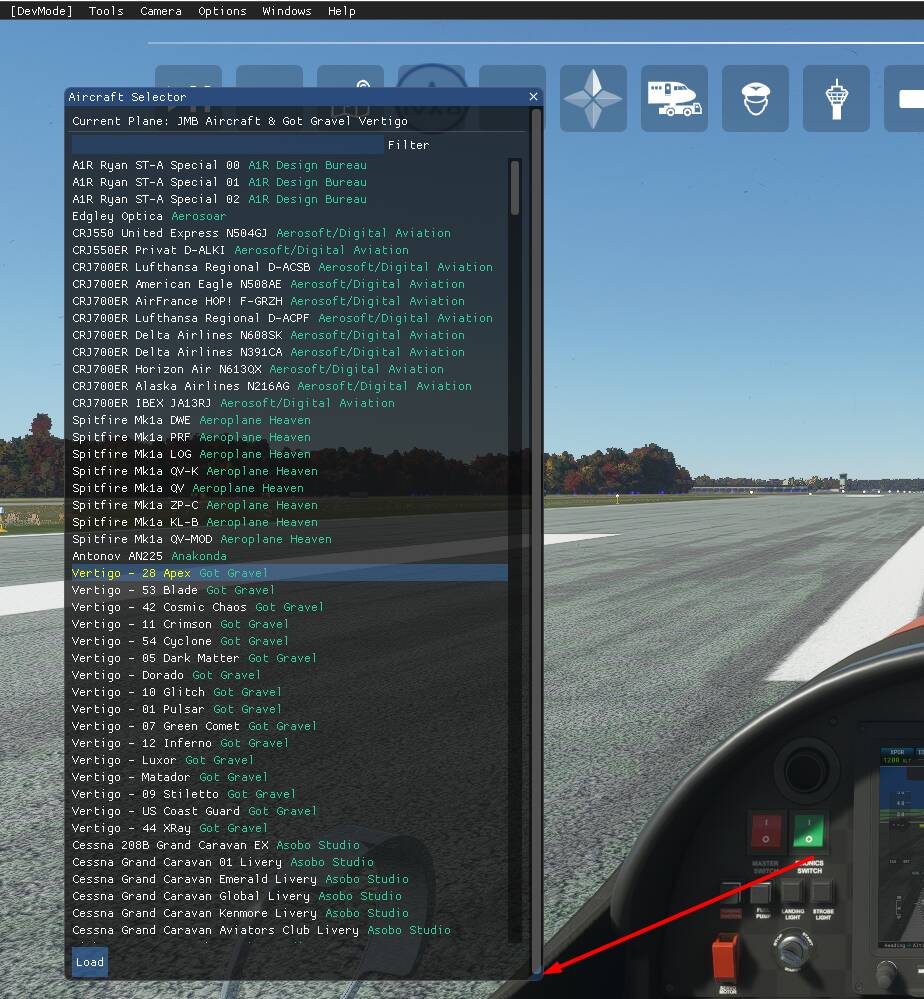
Task: Click Load to load selected aircraft
Action: (89, 962)
